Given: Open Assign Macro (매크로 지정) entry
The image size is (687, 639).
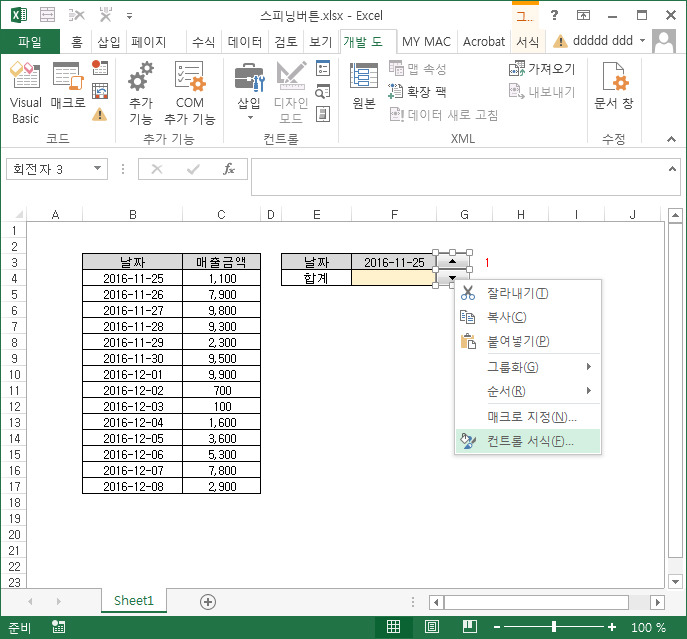Looking at the screenshot, I should tap(528, 417).
